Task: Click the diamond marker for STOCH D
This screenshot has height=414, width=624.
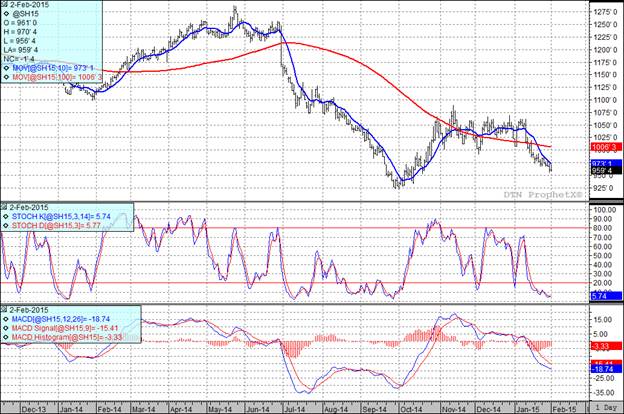Action: tap(7, 226)
